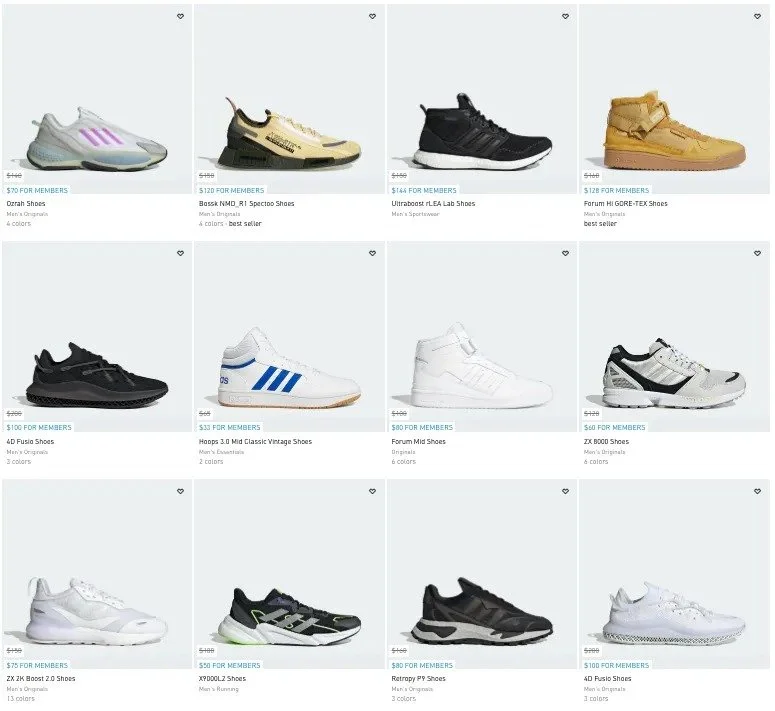This screenshot has height=711, width=775.
Task: Click the heart on ZX 8000 Shoes card
Action: 757,253
